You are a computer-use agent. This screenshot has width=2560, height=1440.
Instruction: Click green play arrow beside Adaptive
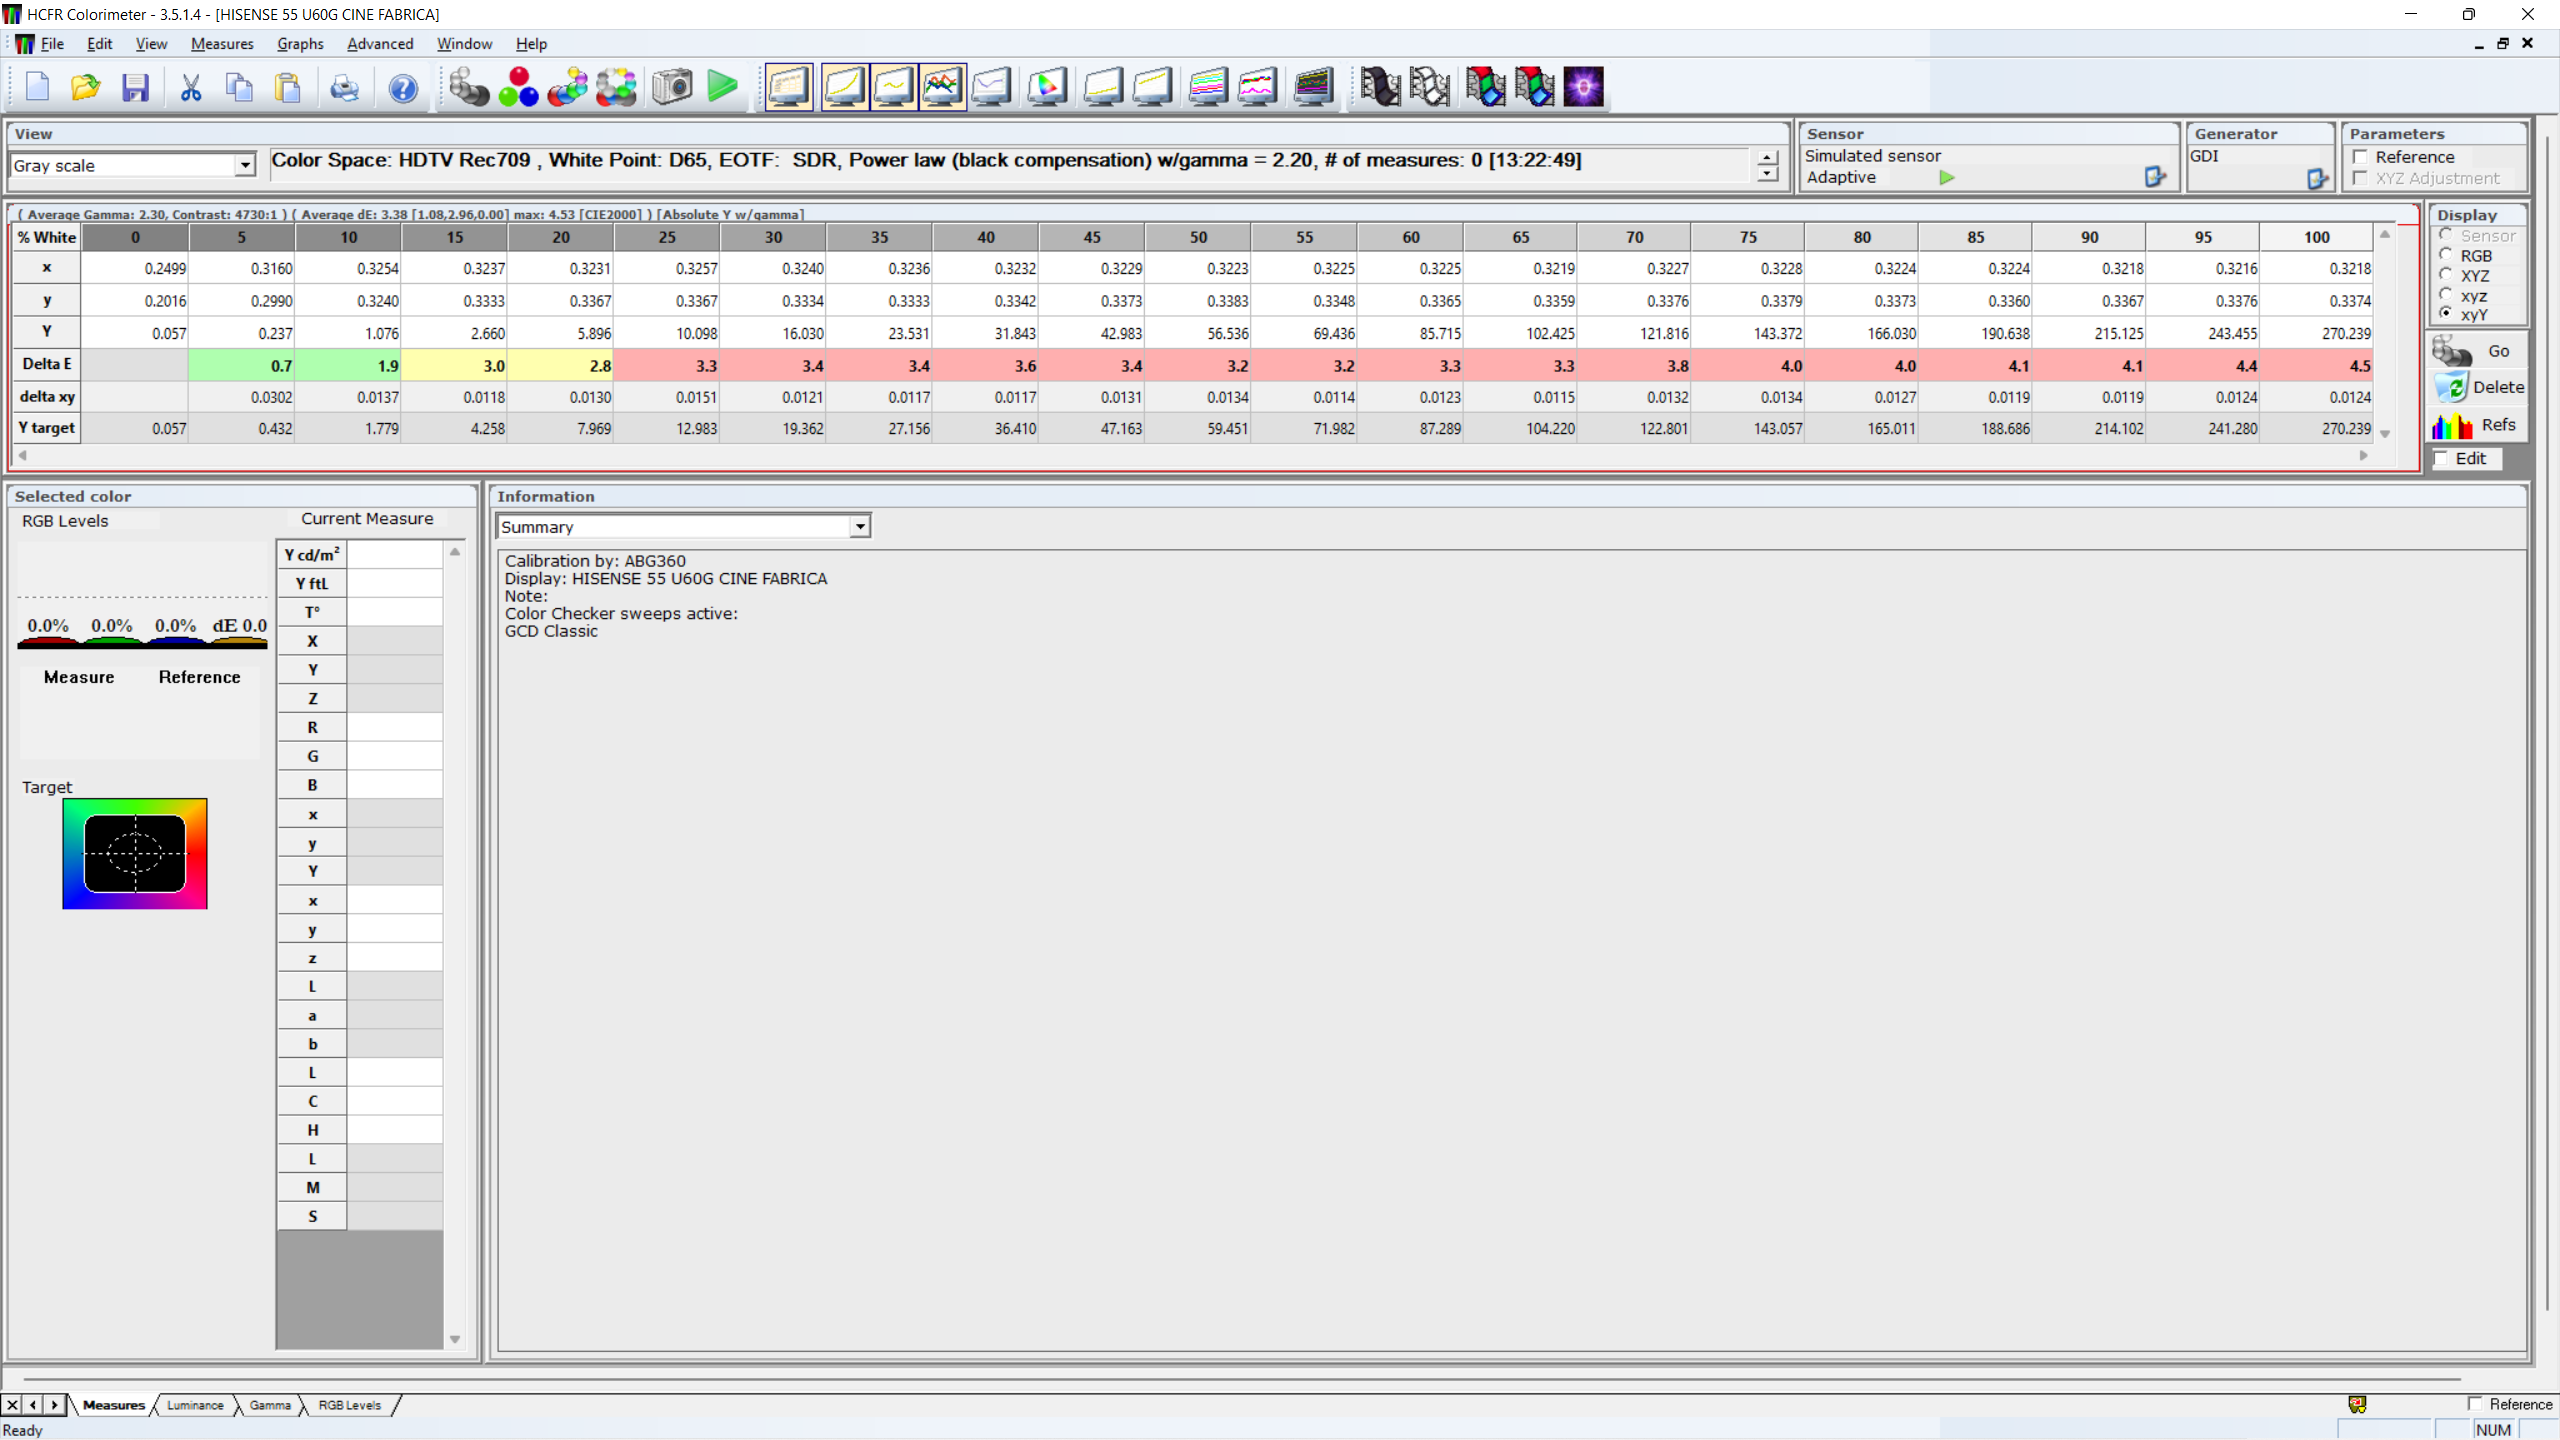1946,177
